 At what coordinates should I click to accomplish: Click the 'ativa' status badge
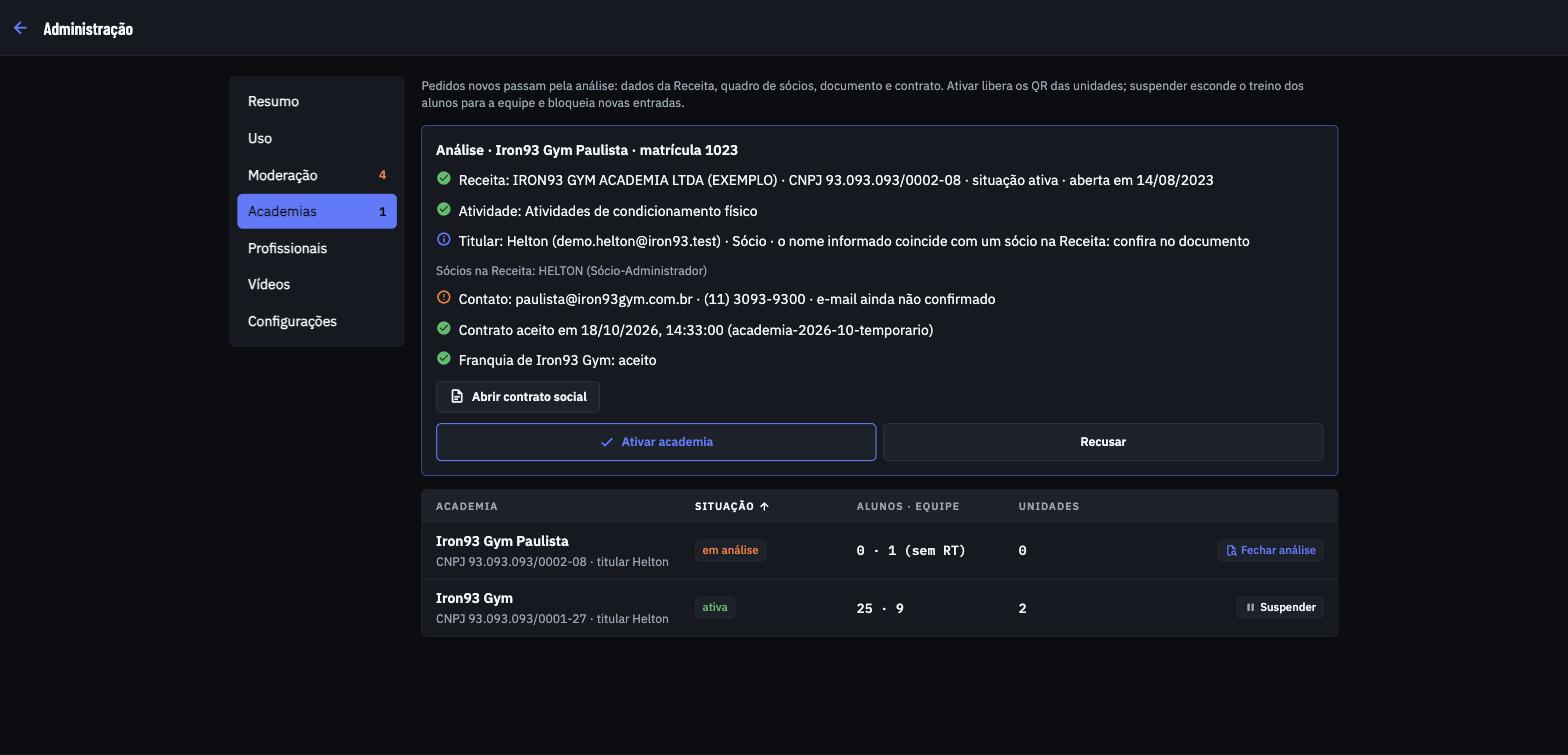715,608
